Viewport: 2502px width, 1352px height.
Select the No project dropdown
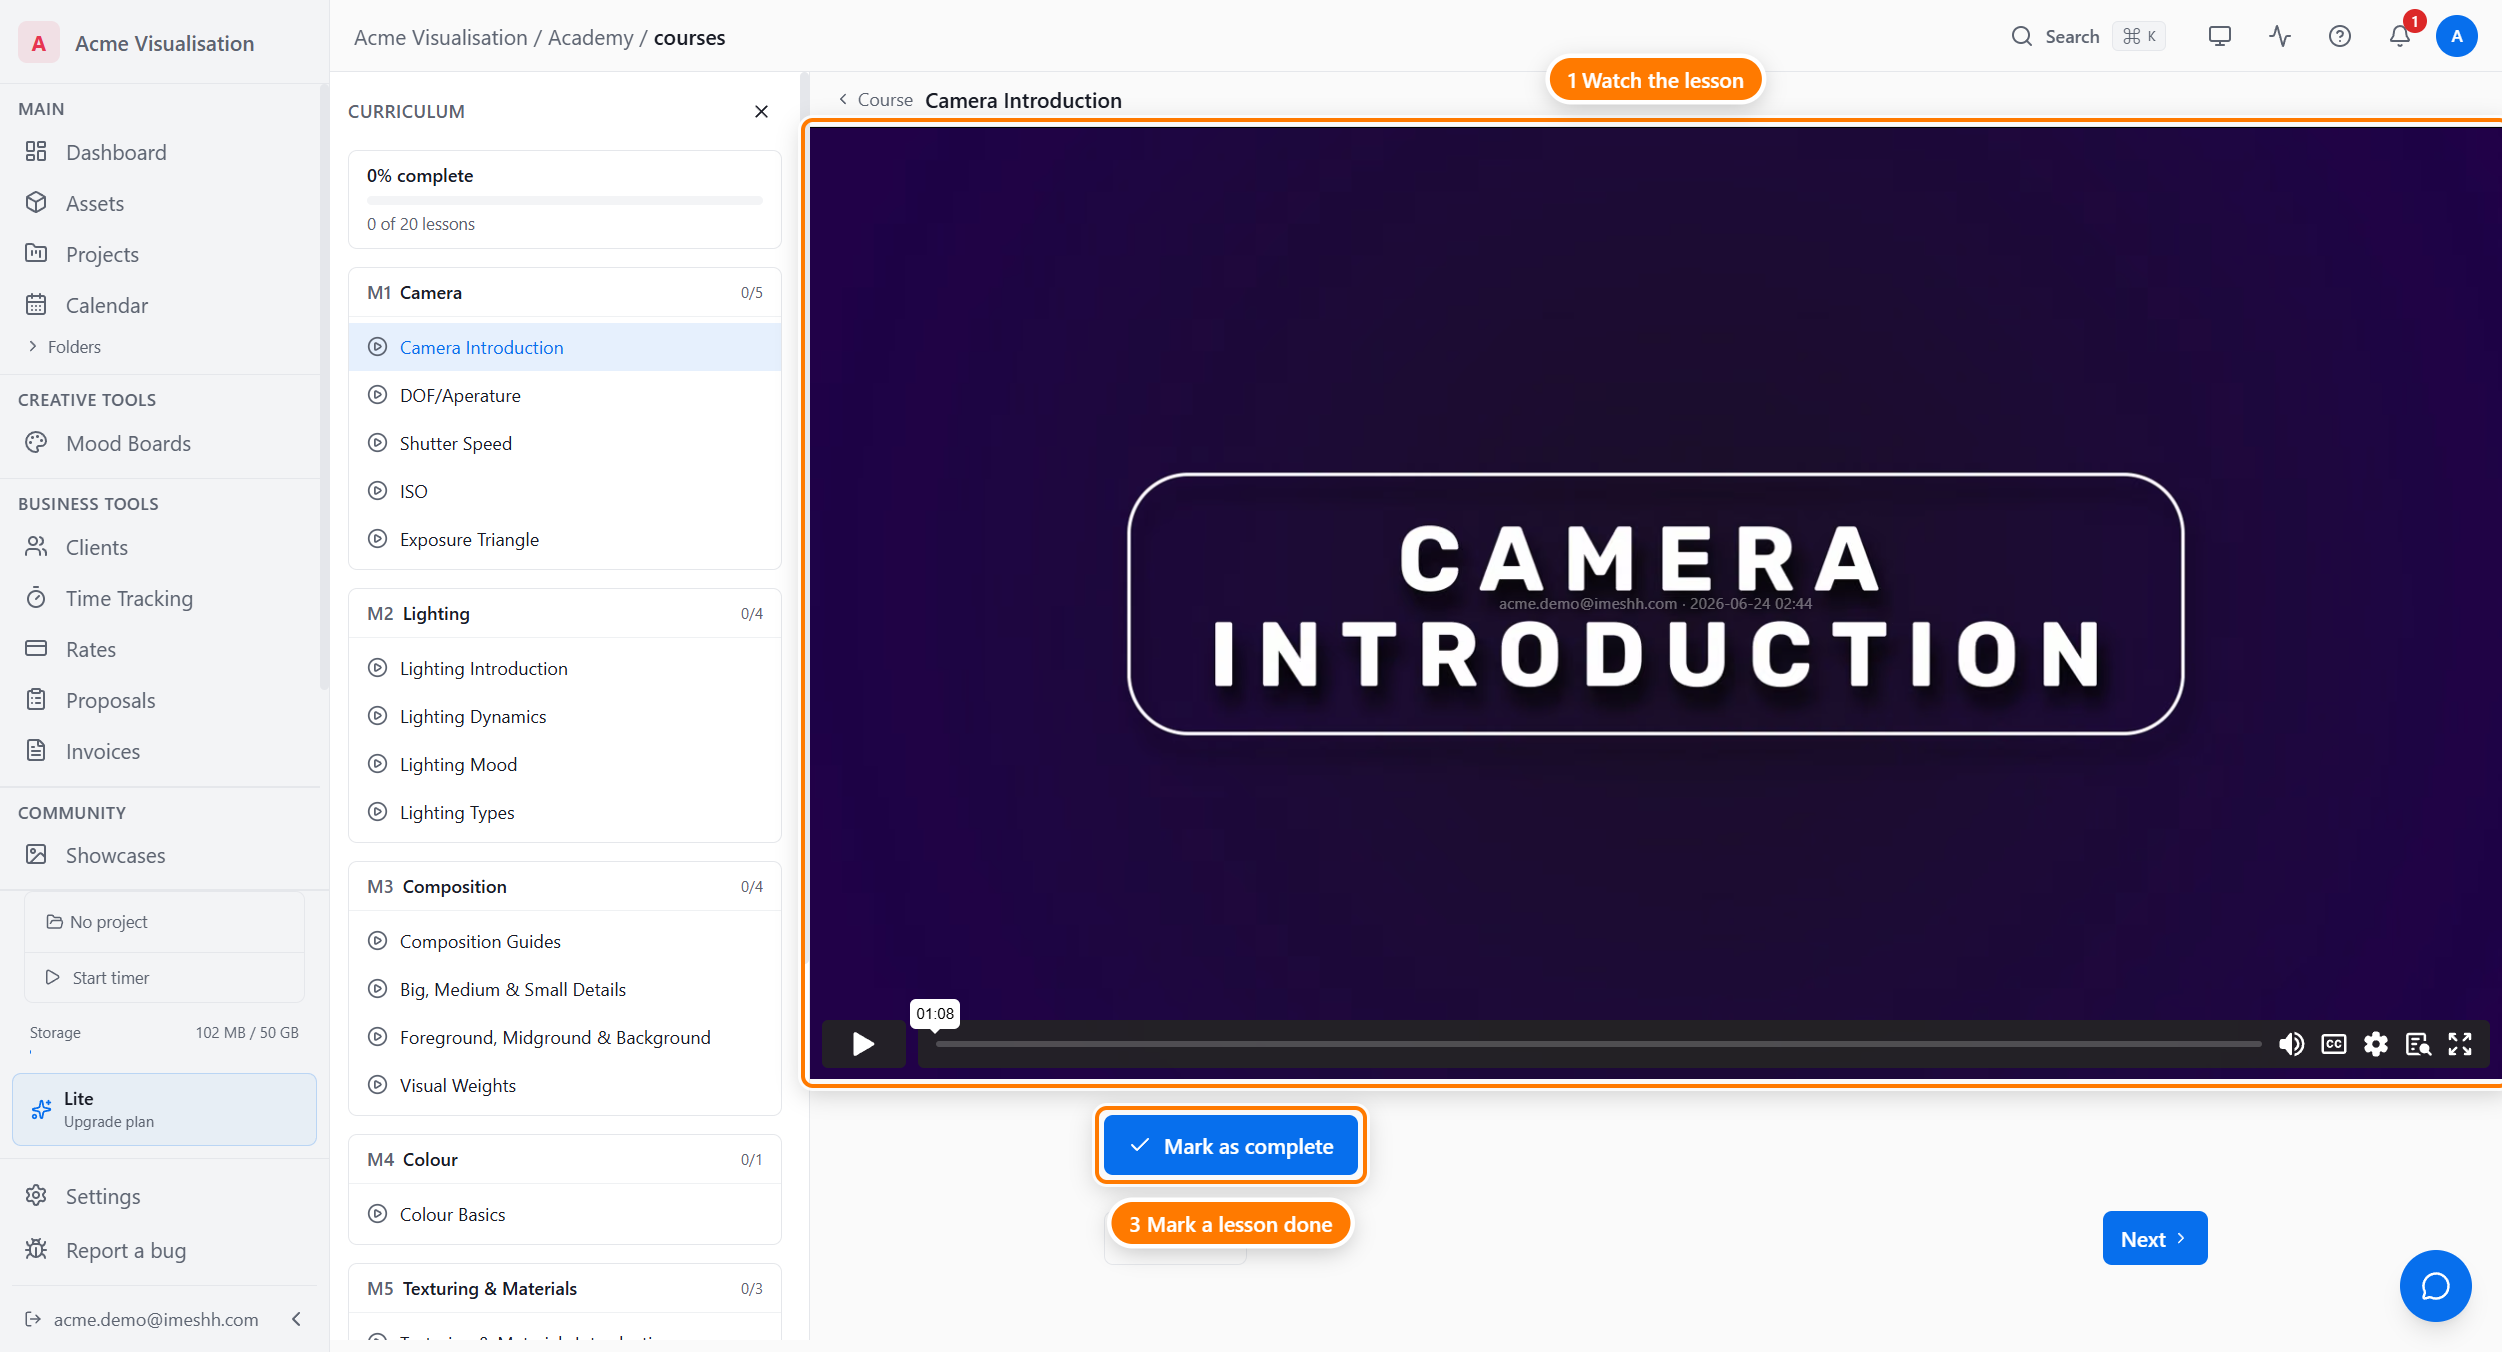coord(164,922)
